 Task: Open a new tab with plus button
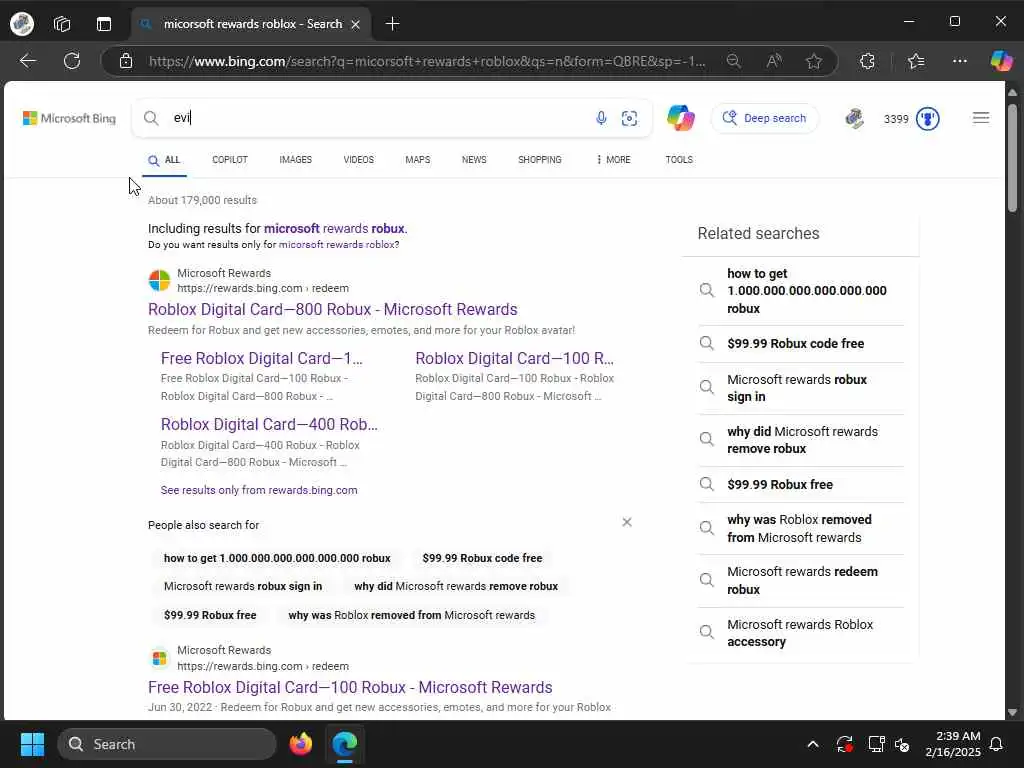coord(392,24)
